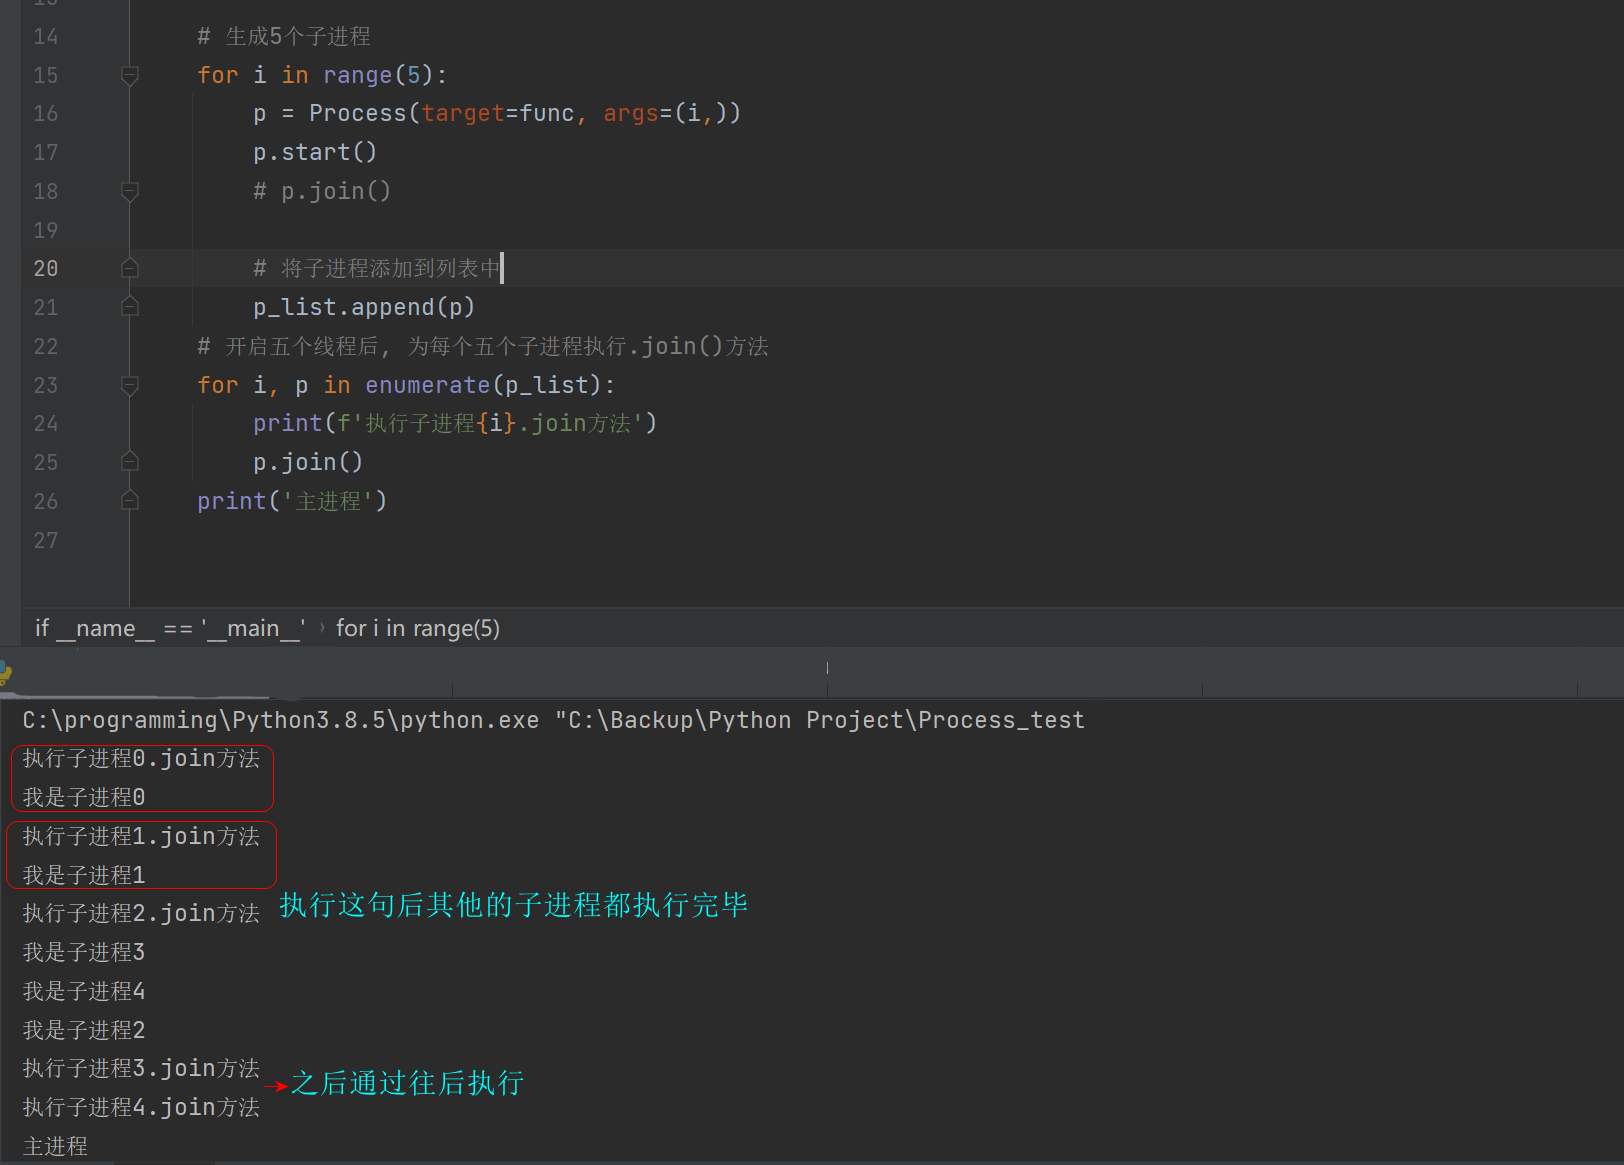Click the chevron between the breadcrumb items

point(321,628)
